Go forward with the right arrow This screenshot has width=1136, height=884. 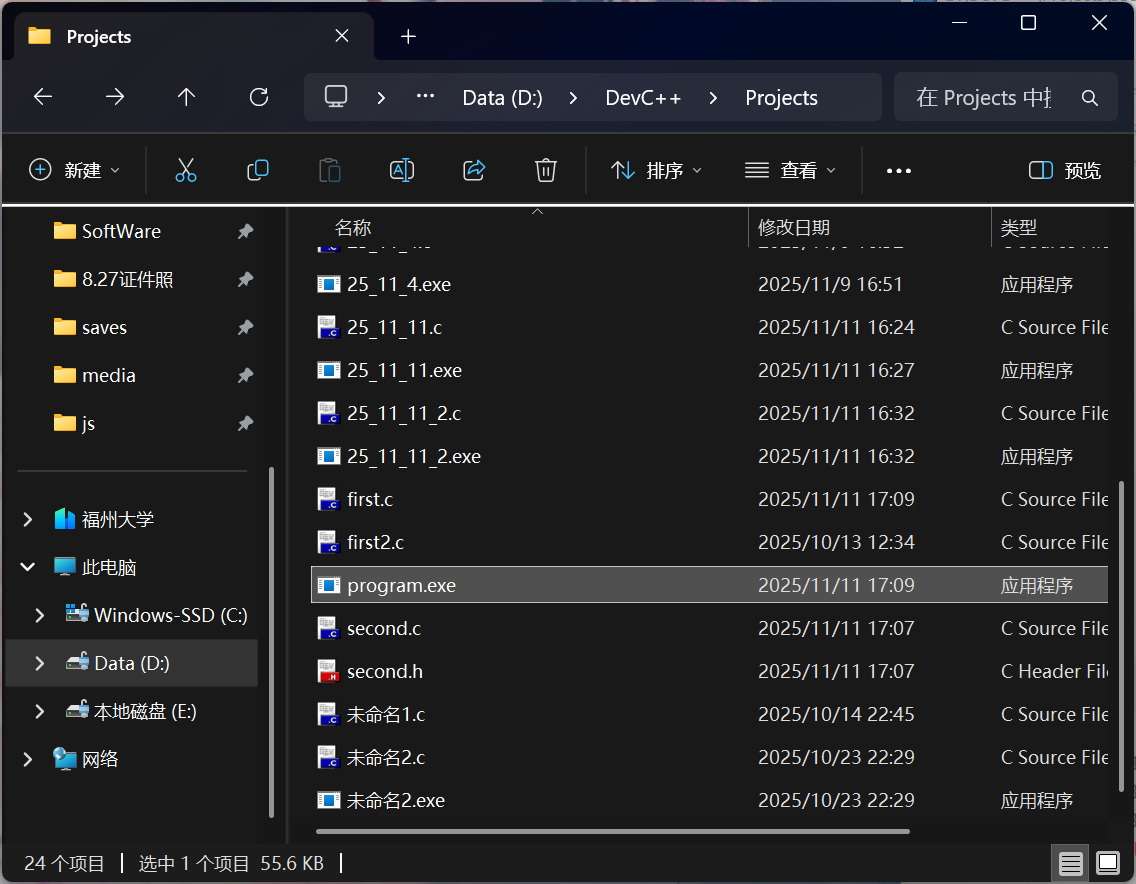[114, 96]
